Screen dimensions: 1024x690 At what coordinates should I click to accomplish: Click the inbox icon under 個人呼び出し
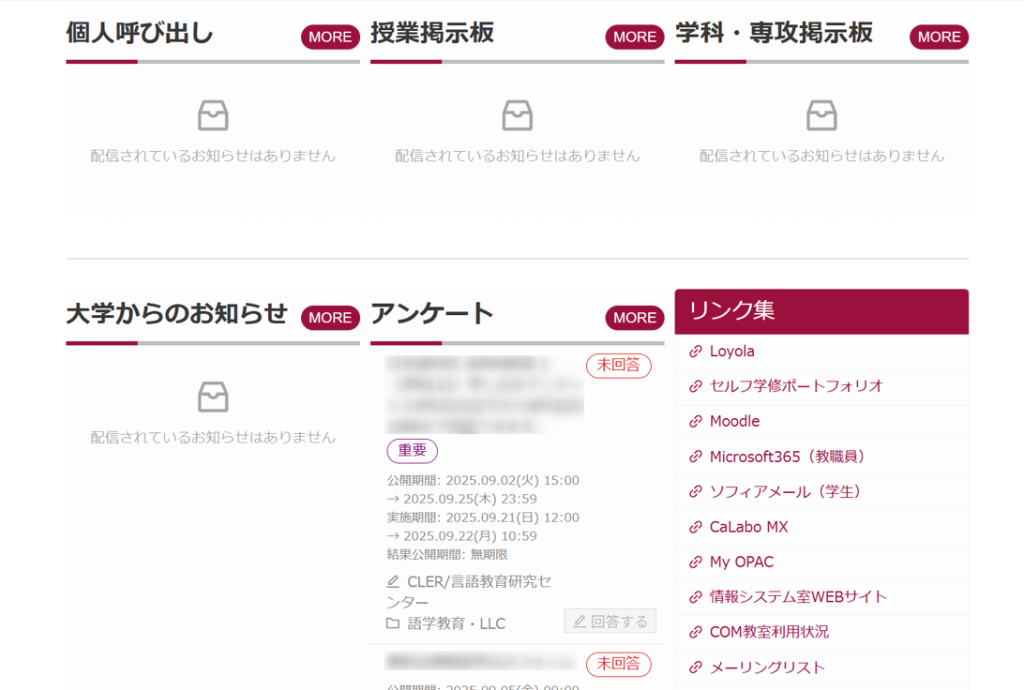click(x=213, y=116)
